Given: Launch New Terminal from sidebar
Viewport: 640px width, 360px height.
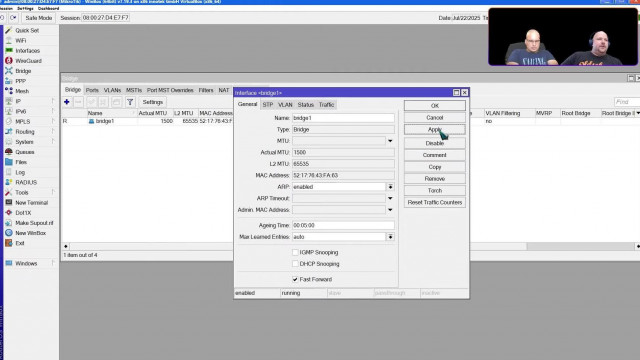Looking at the screenshot, I should (x=31, y=202).
